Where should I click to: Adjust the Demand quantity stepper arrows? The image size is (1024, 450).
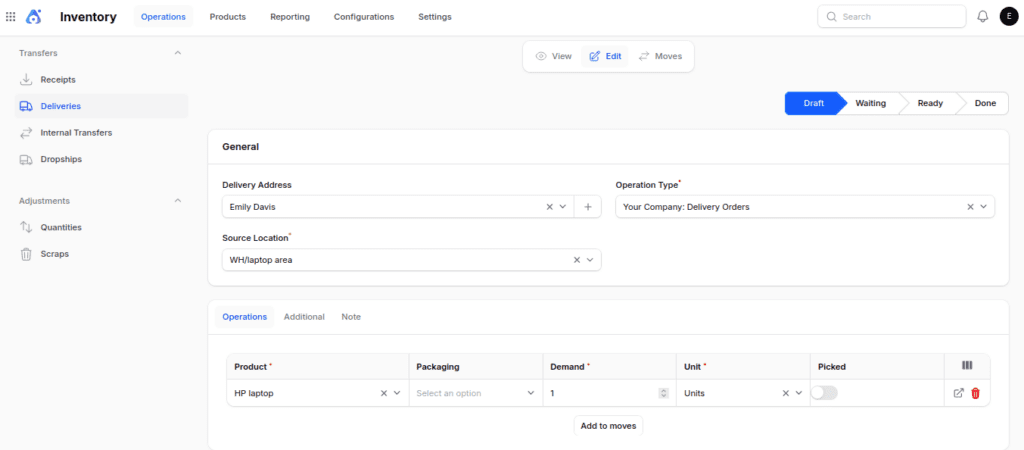coord(664,393)
